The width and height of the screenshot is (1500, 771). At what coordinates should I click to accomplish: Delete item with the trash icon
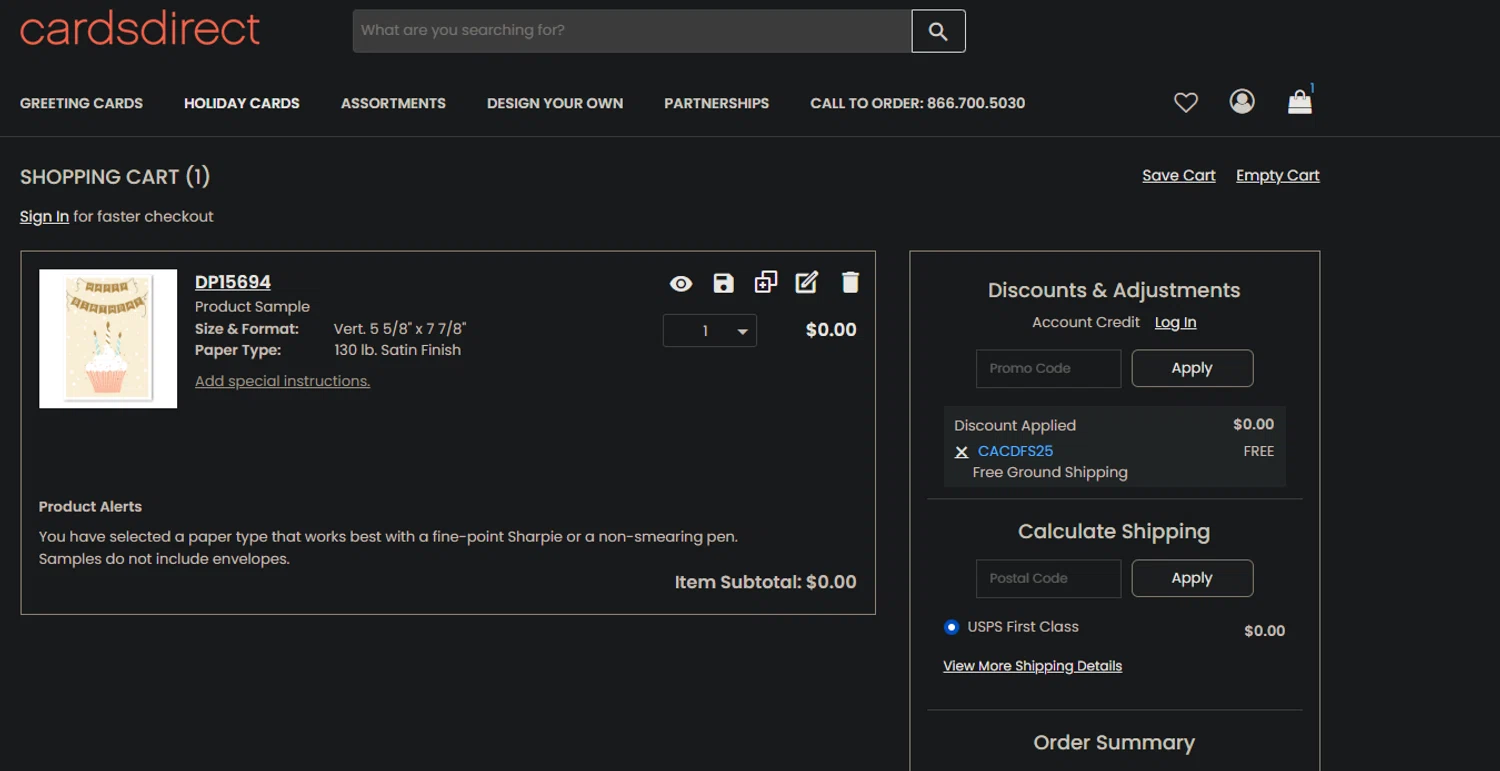click(x=850, y=283)
